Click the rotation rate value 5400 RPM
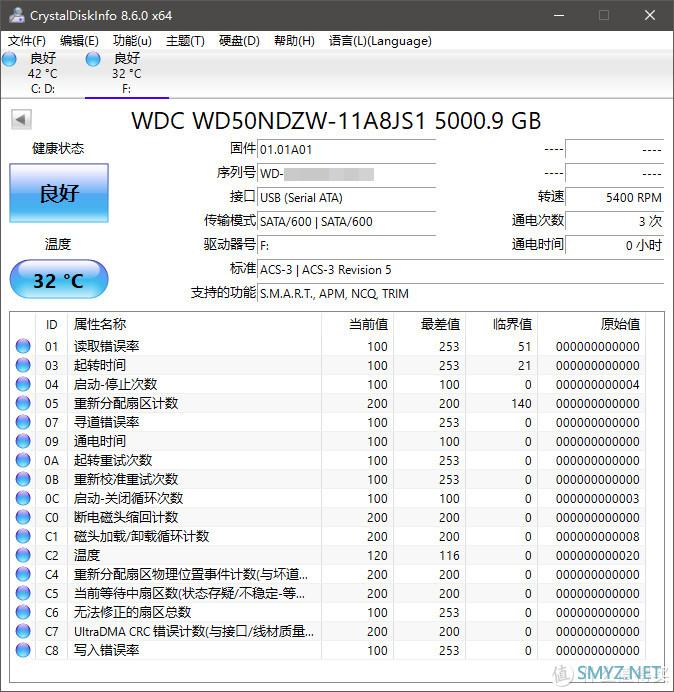Viewport: 674px width, 692px height. tap(614, 197)
